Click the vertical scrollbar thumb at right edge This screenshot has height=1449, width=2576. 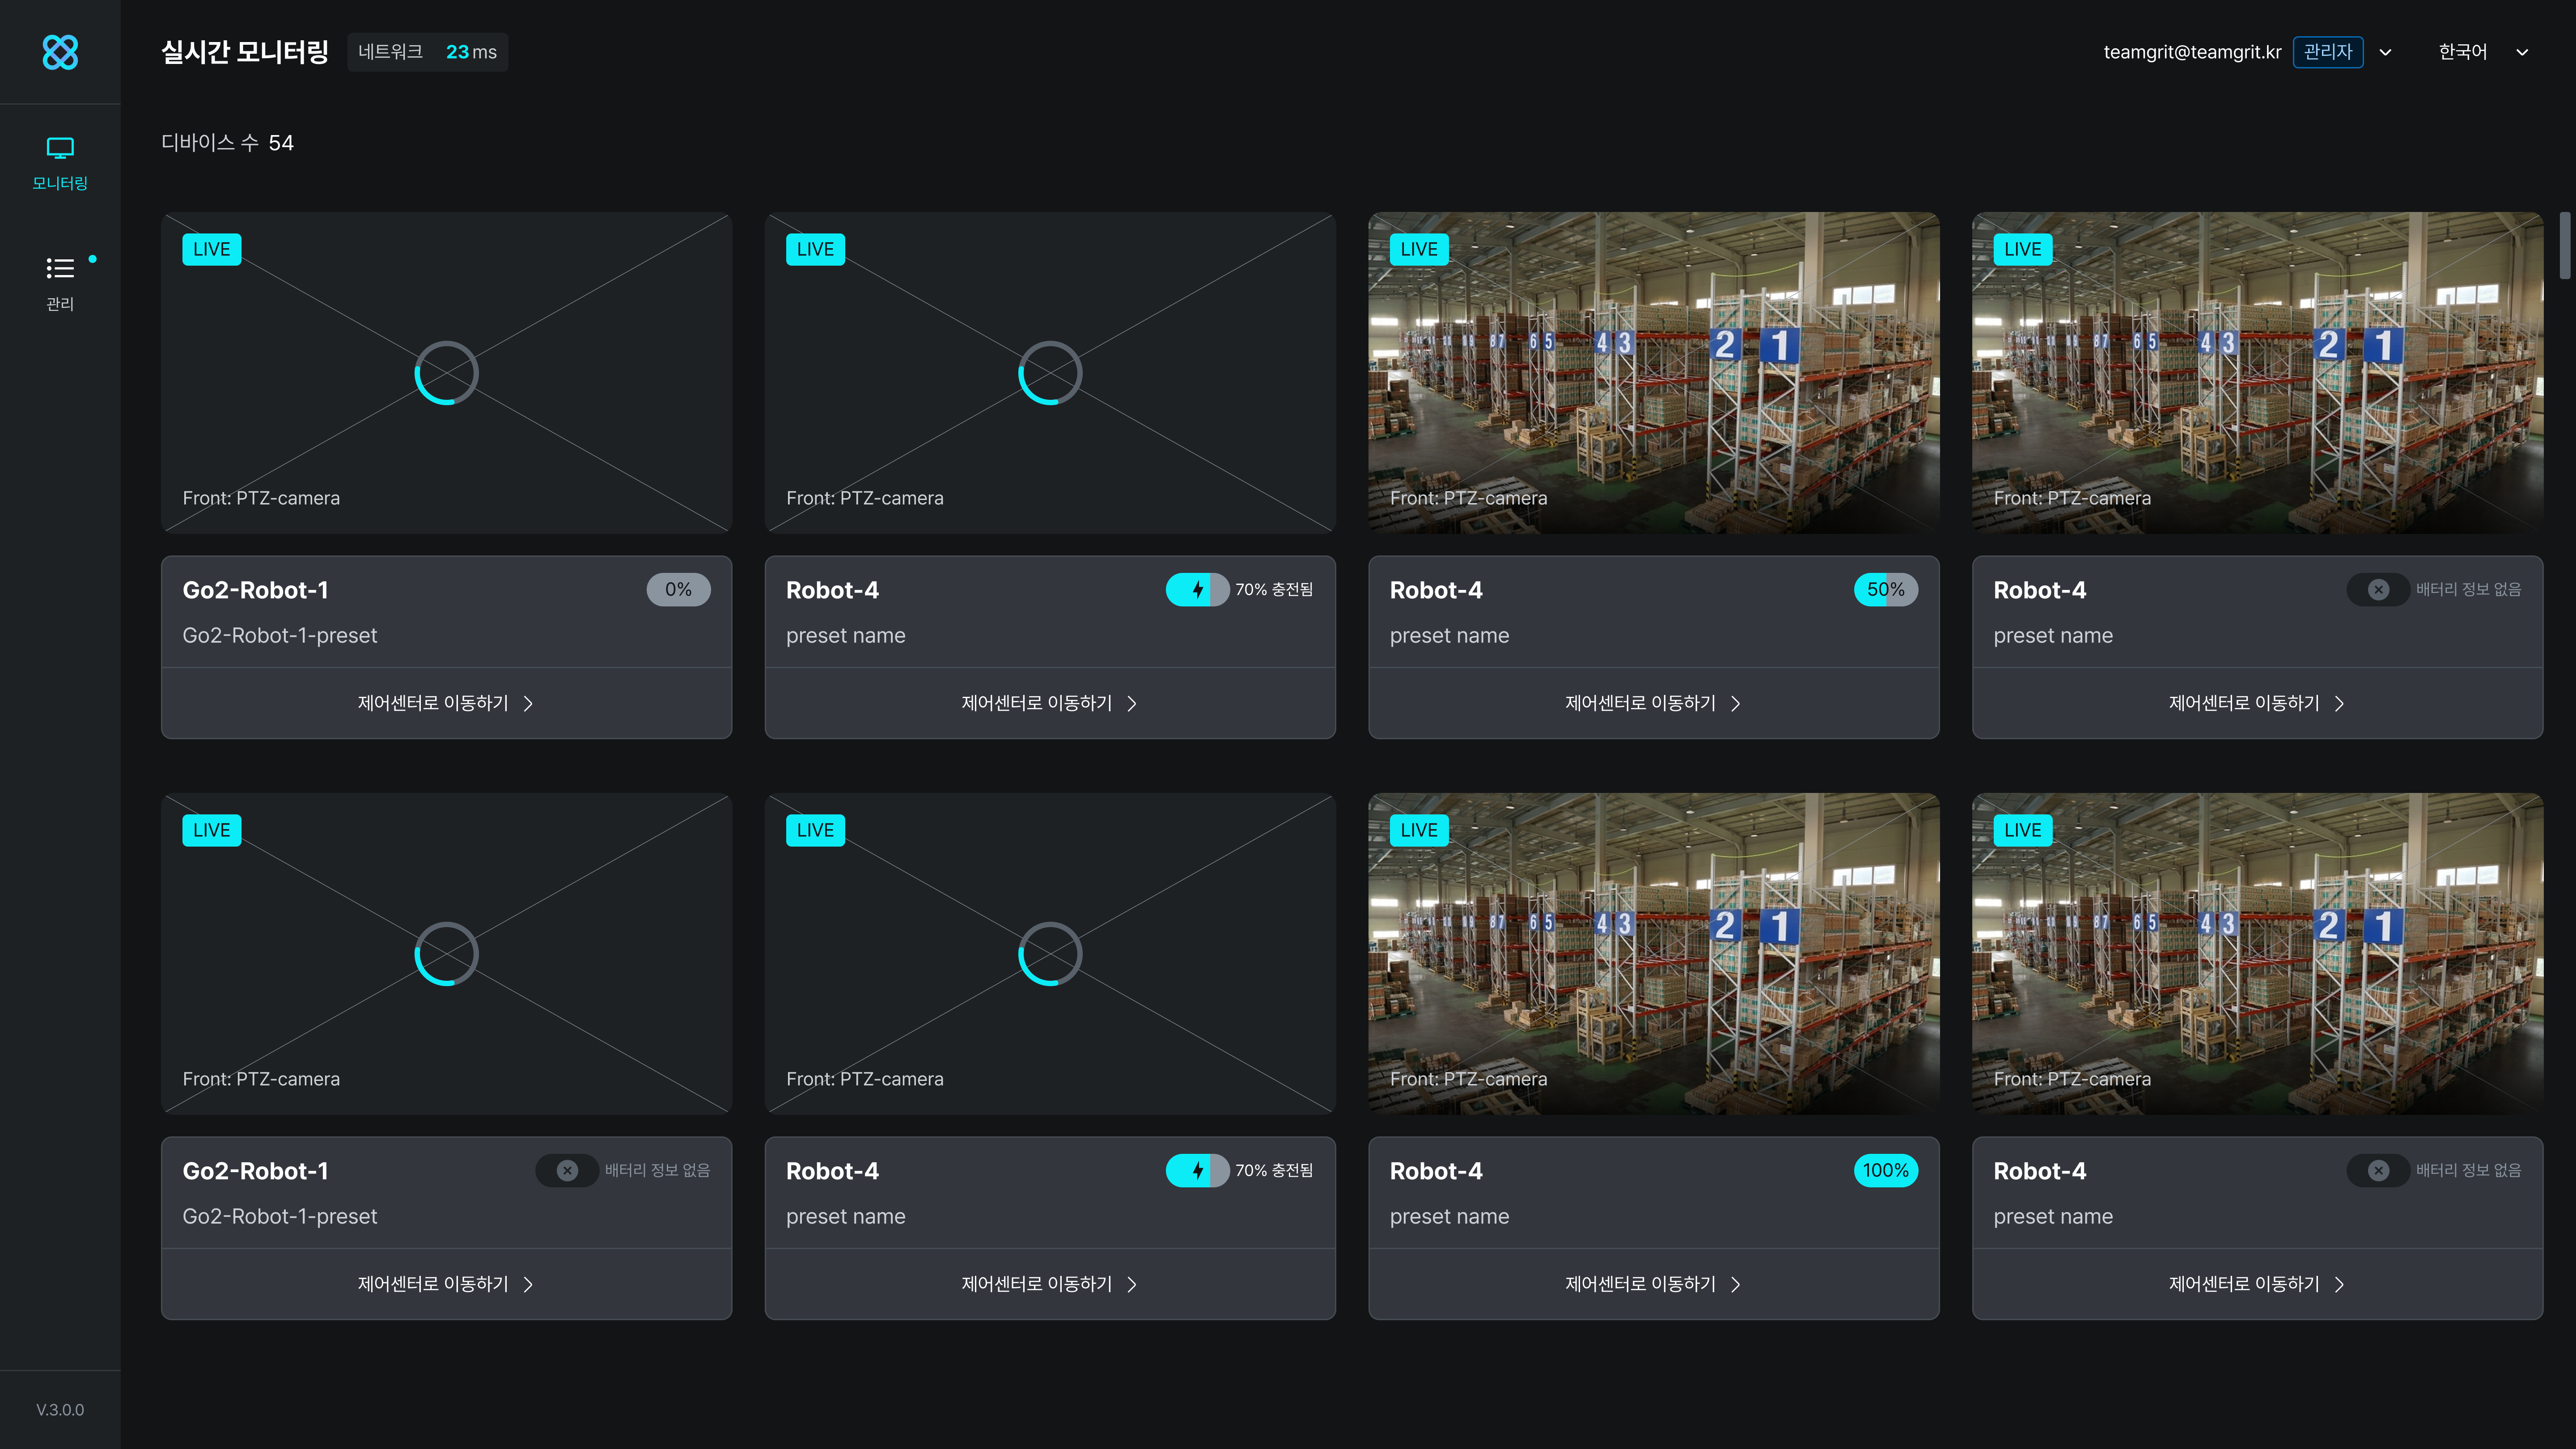2564,245
